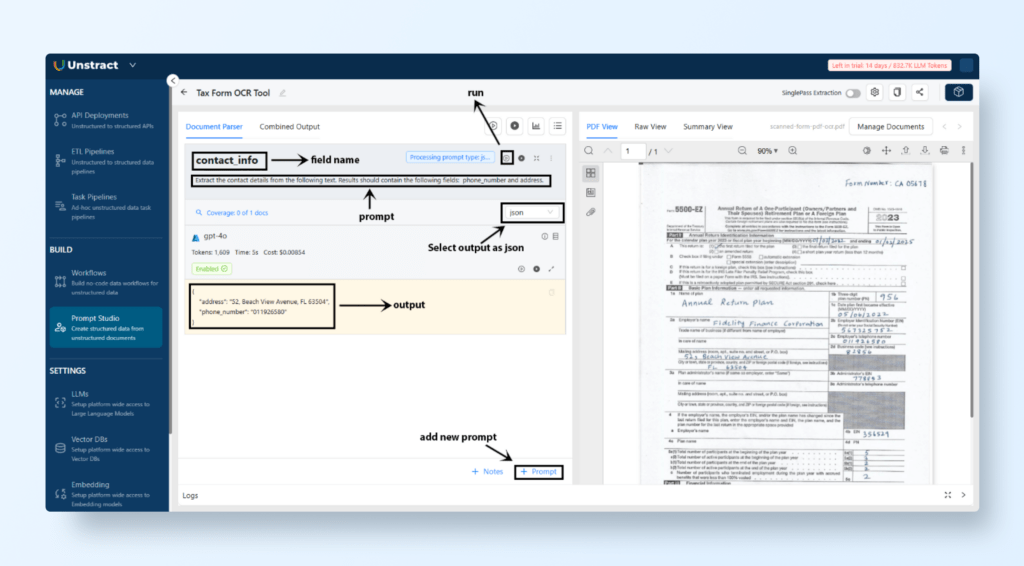The width and height of the screenshot is (1024, 566).
Task: Open attachments paperclip in PDF sidebar
Action: click(591, 212)
